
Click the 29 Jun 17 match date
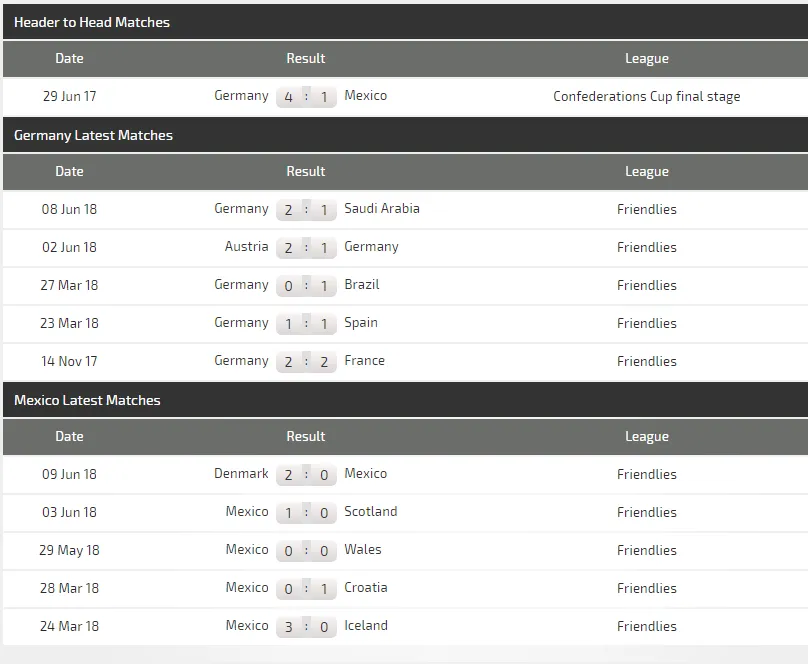tap(69, 97)
